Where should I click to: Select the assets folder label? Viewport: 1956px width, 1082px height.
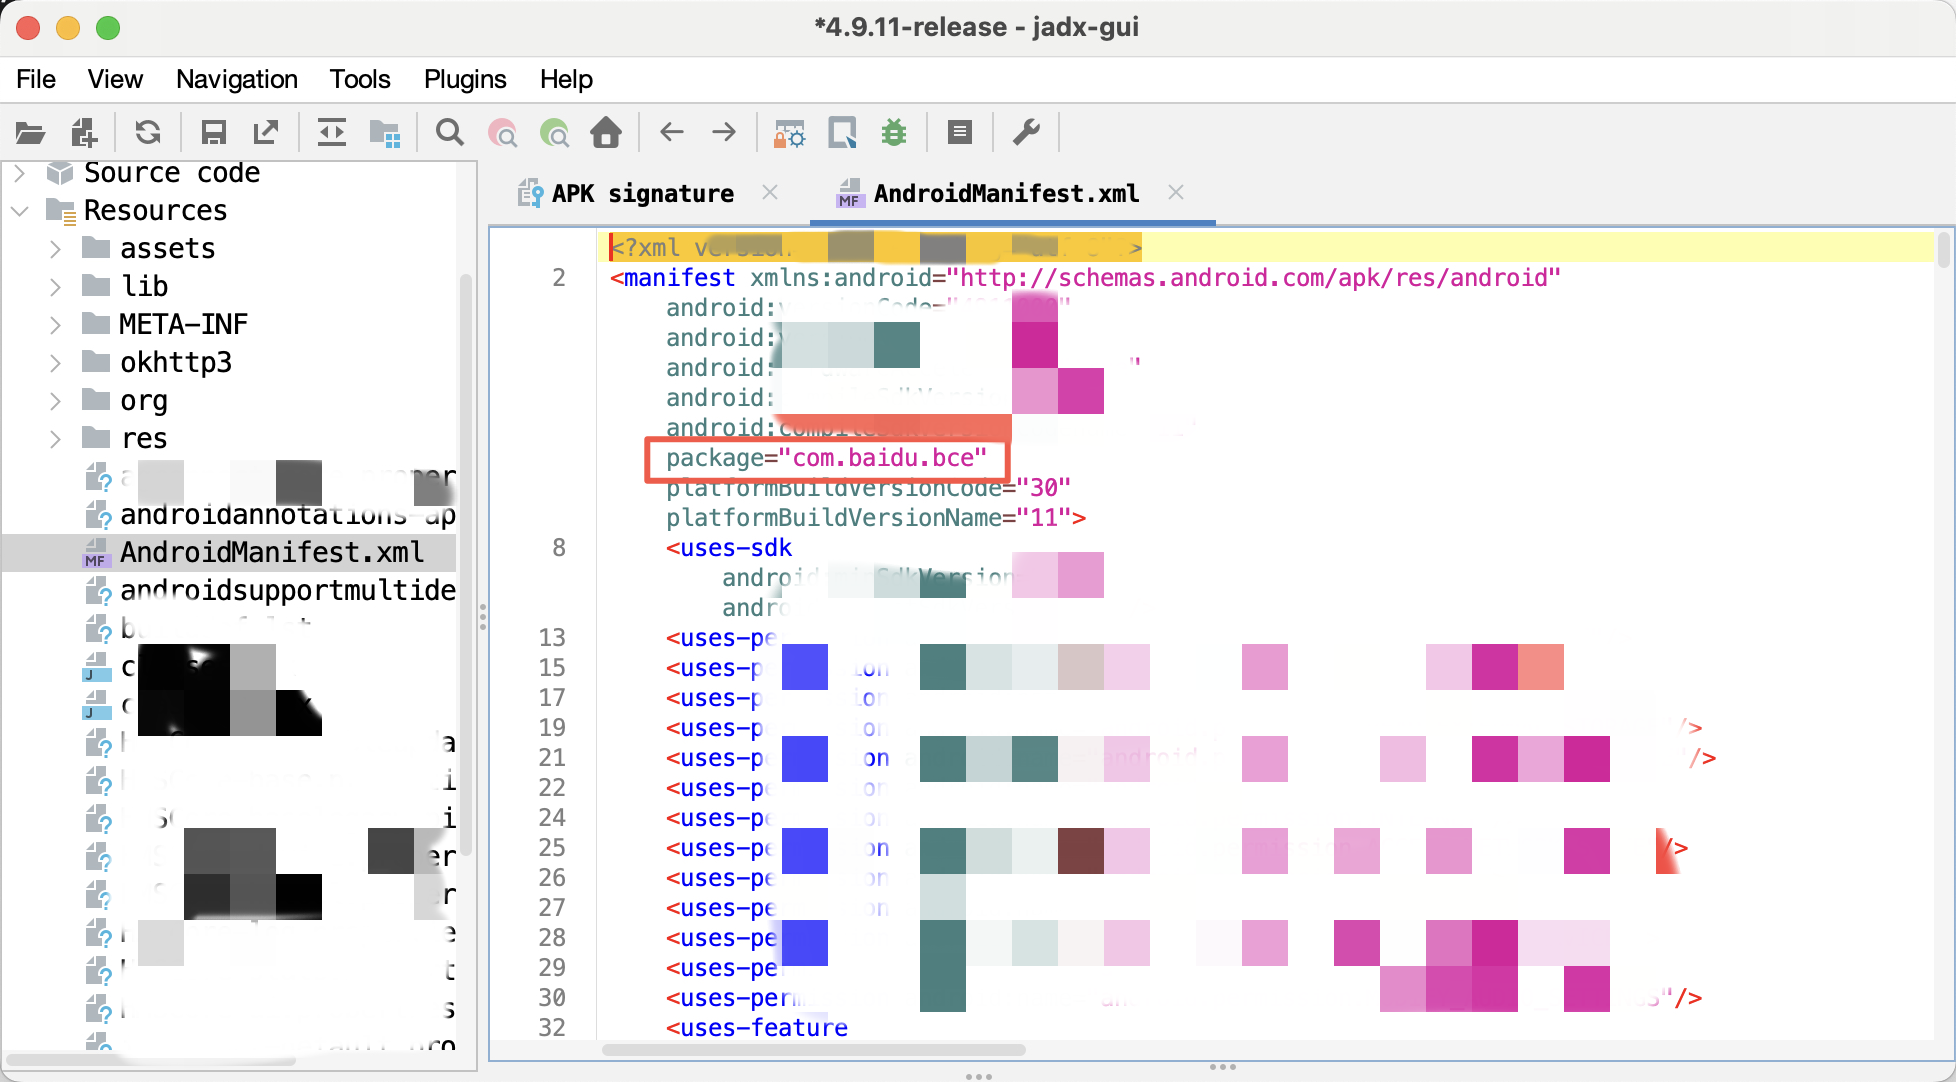pos(167,249)
